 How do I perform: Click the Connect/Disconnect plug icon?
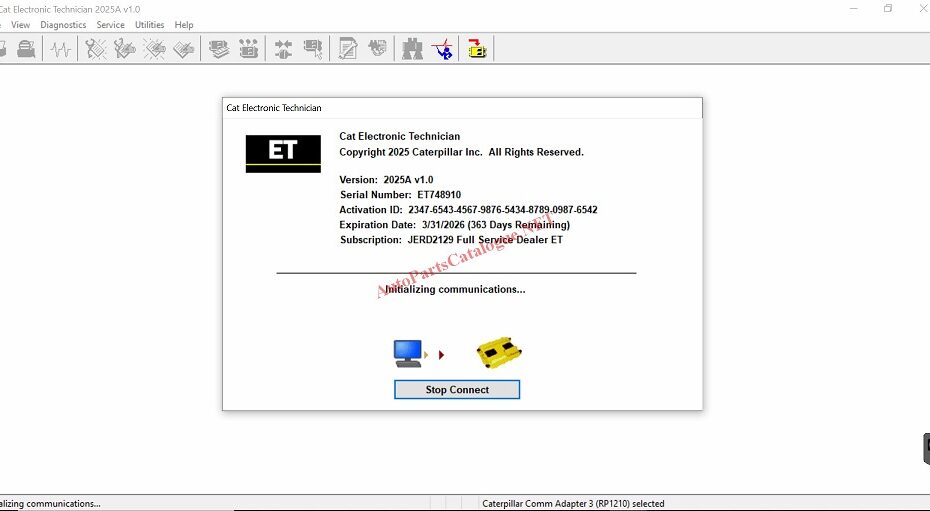tap(284, 49)
